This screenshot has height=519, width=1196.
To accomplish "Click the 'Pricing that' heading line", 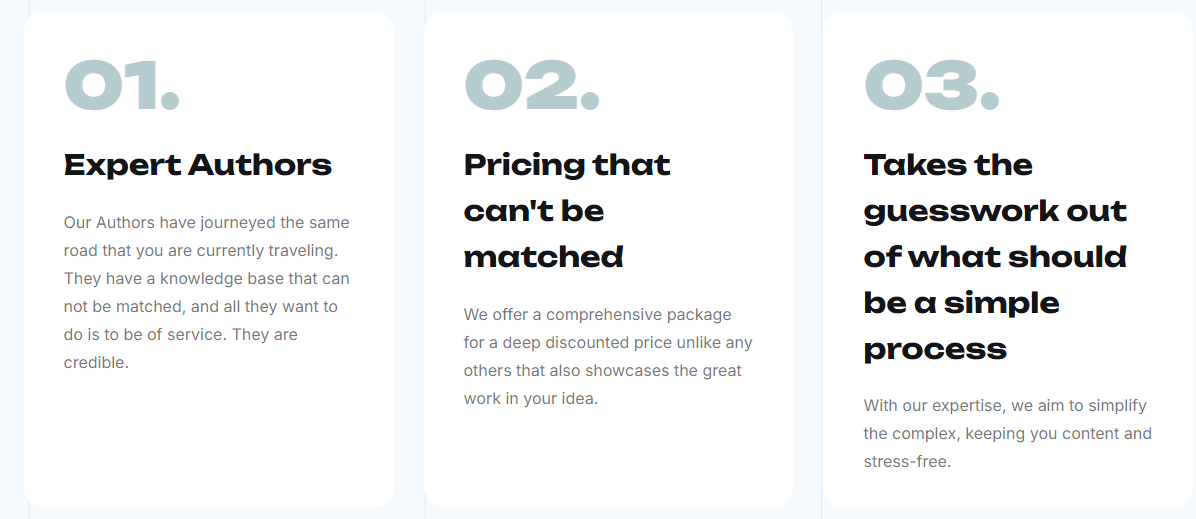I will [567, 165].
